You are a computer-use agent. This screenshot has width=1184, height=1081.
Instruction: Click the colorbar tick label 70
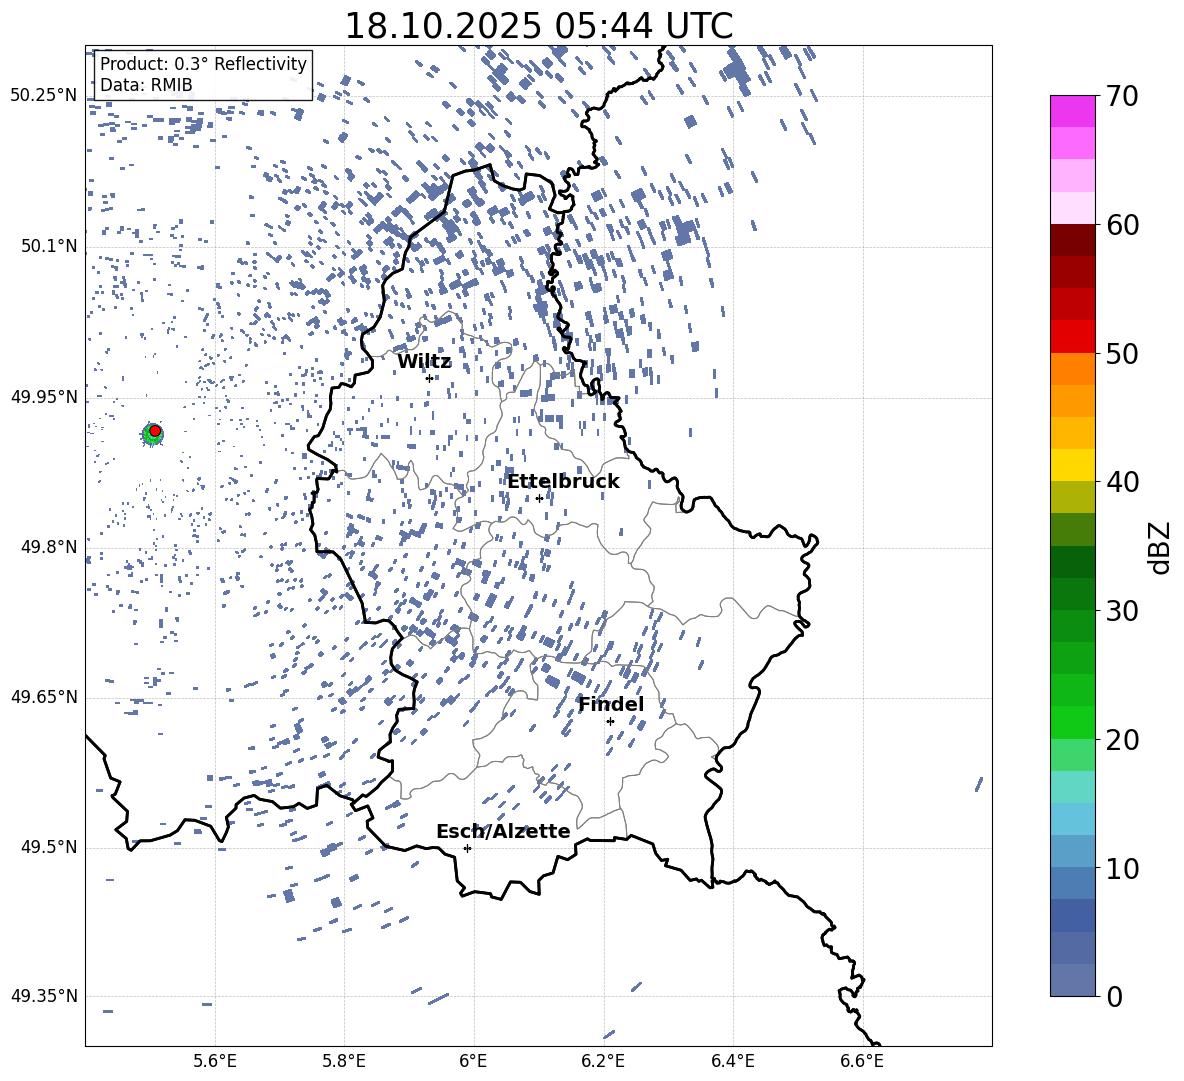click(x=1122, y=97)
